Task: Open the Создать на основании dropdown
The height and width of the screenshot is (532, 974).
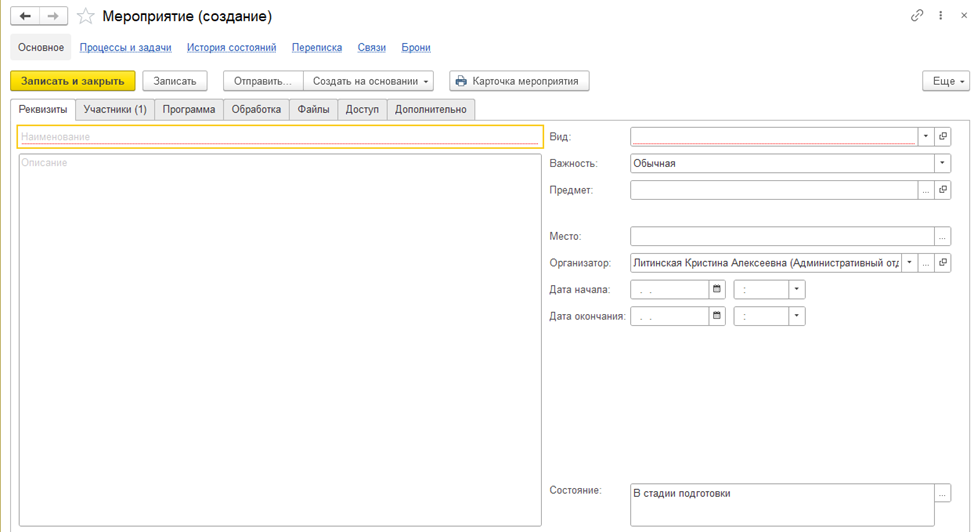Action: tap(370, 81)
